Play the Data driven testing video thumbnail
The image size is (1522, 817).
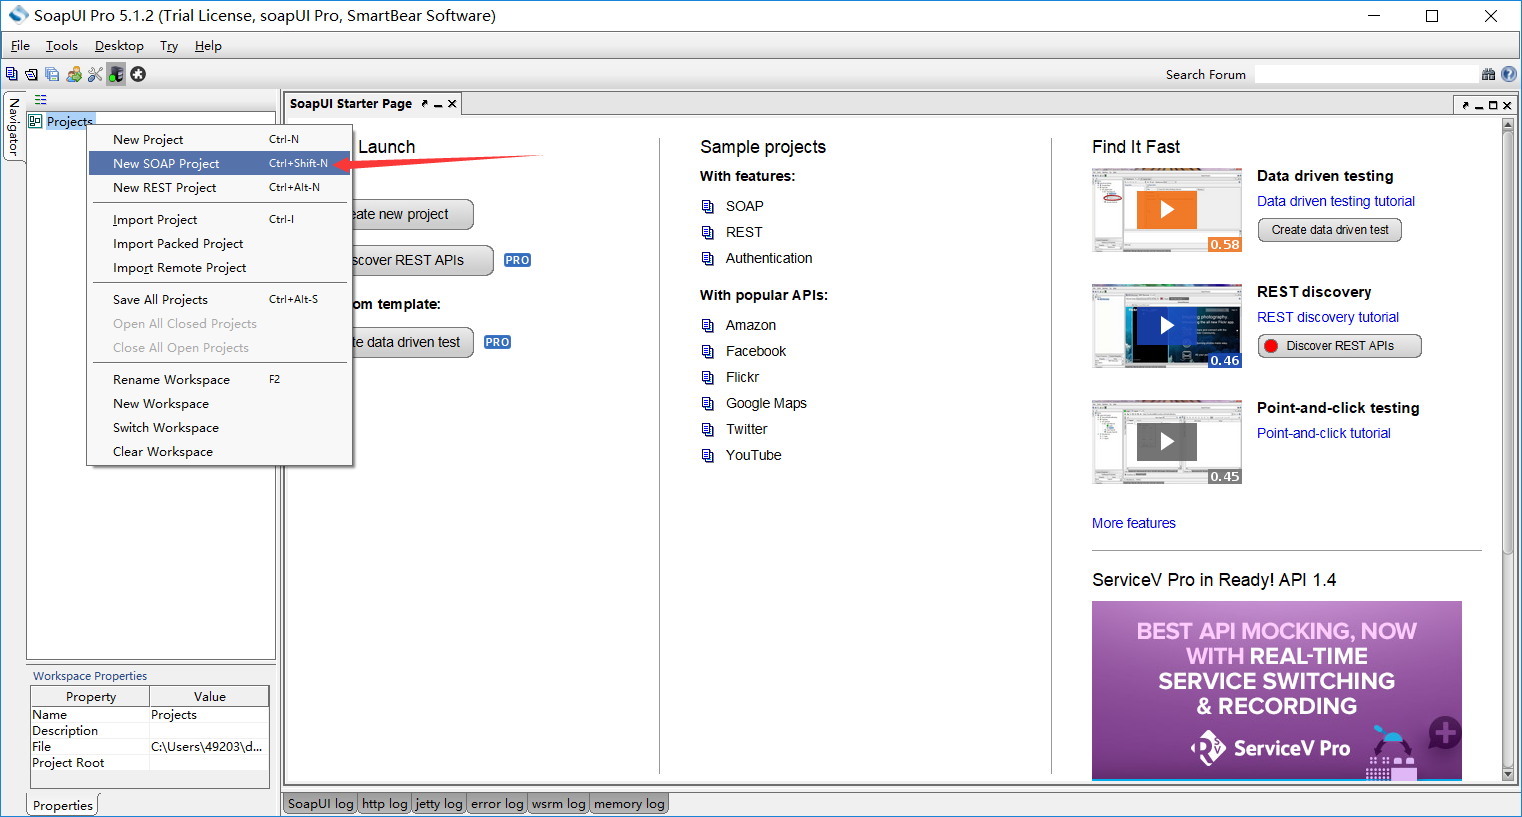(1167, 210)
